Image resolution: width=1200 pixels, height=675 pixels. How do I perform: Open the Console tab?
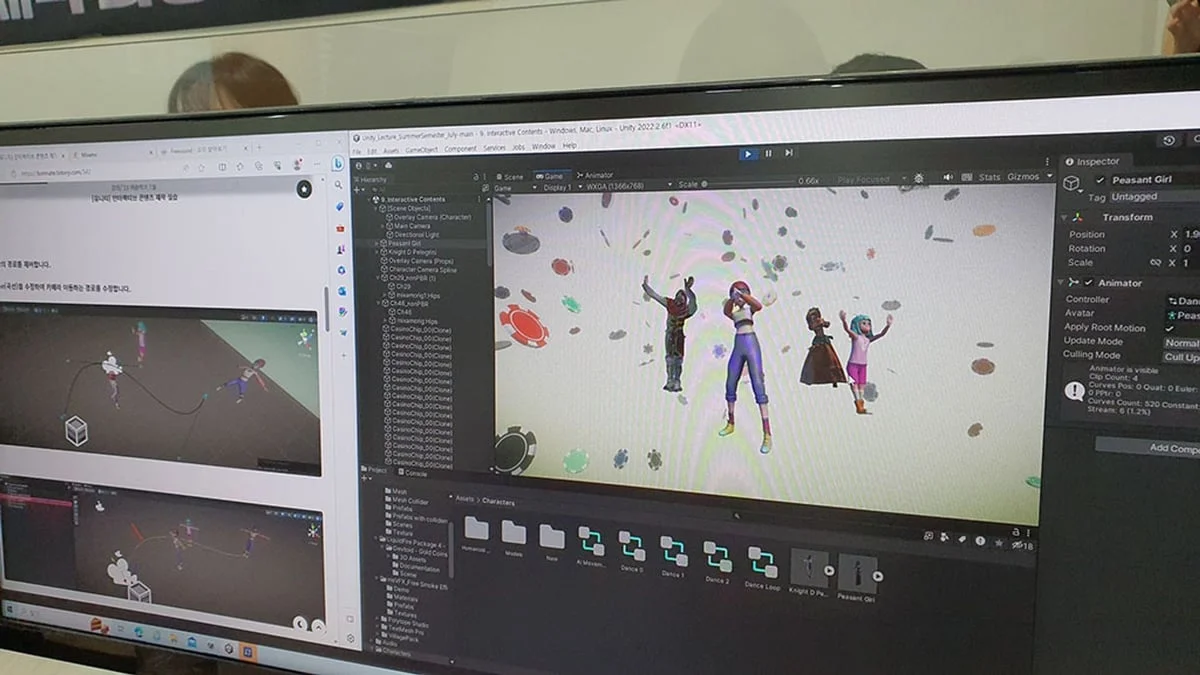(412, 473)
